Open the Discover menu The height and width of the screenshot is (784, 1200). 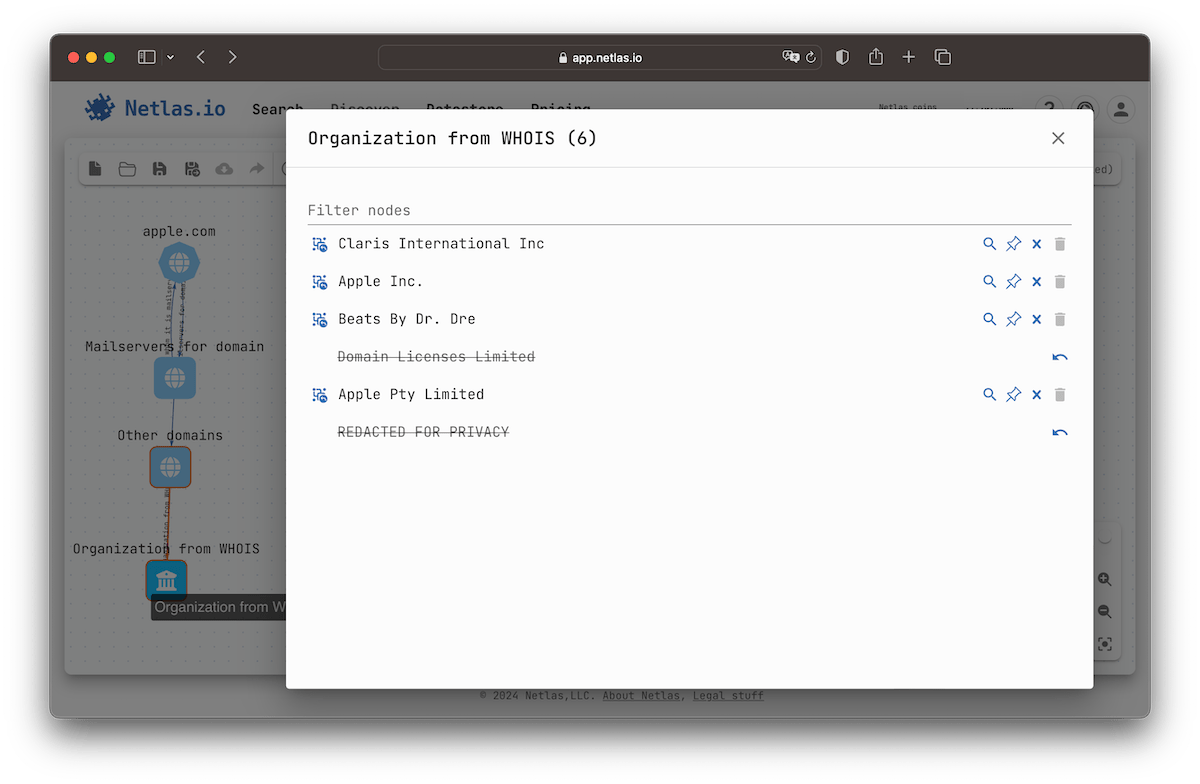[364, 110]
